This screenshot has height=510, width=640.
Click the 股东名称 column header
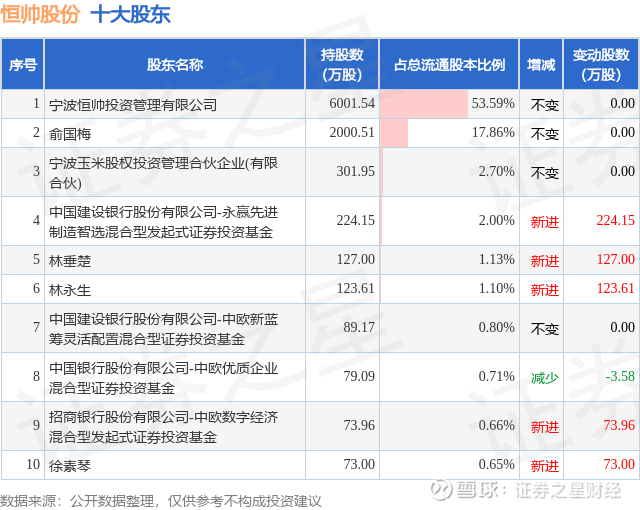coord(175,64)
